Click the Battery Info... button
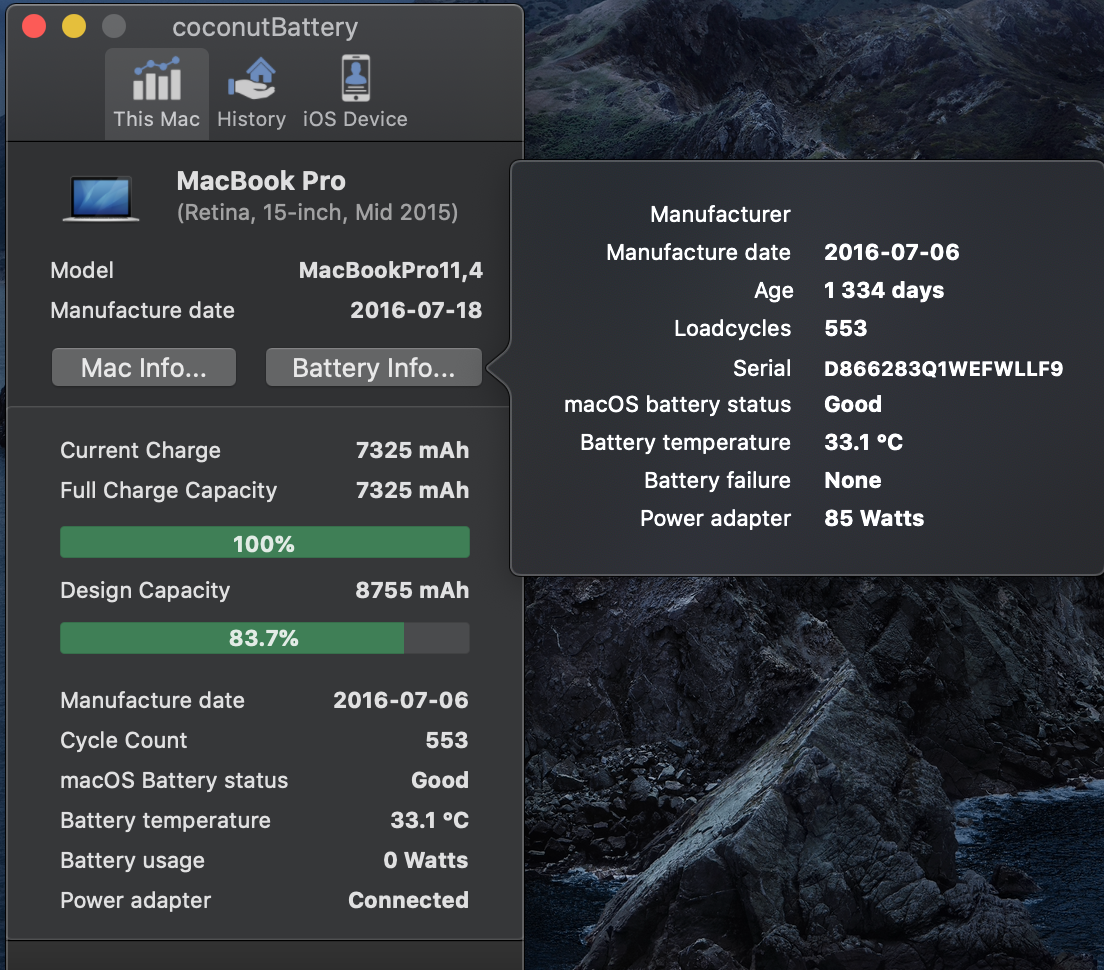 pos(374,367)
